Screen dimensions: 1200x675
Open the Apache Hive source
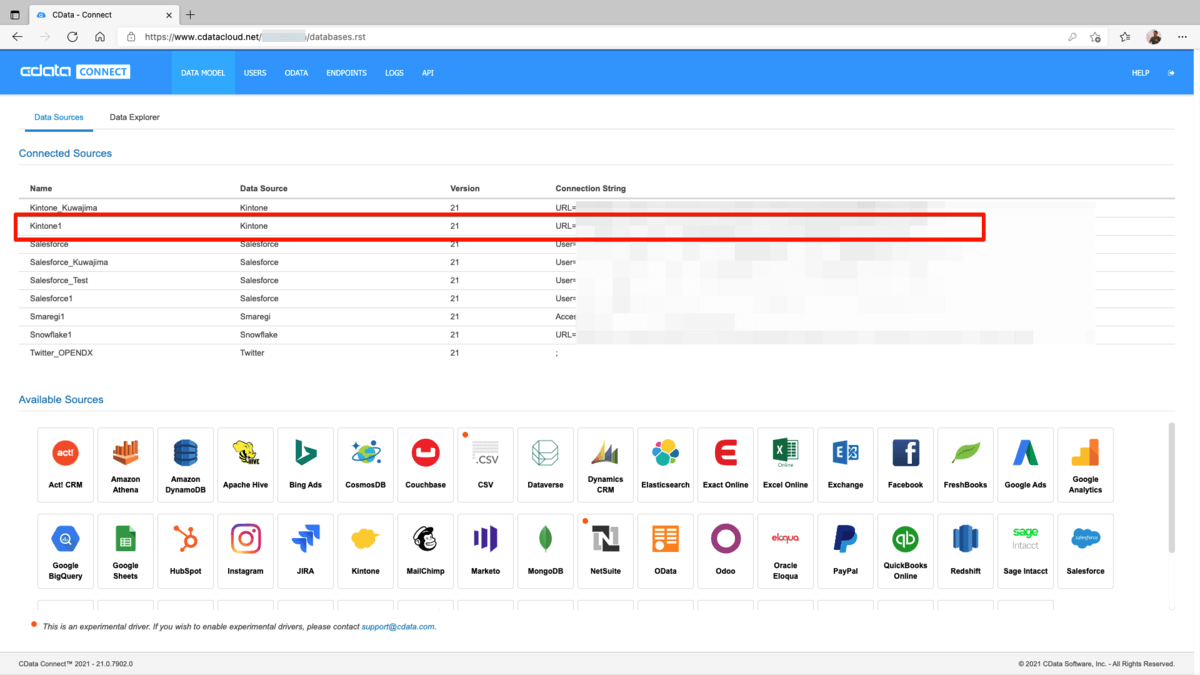(x=245, y=465)
